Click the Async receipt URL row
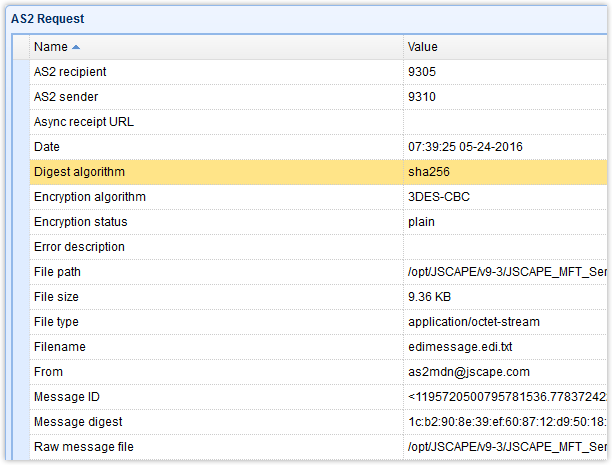 (84, 122)
